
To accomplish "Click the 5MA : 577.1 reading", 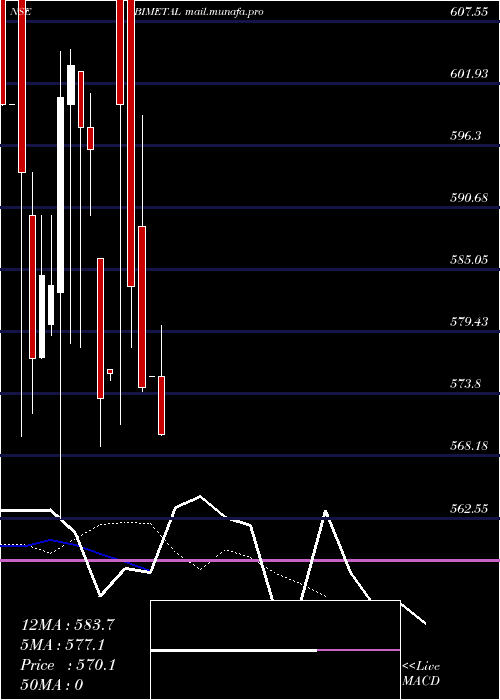I will coord(63,645).
